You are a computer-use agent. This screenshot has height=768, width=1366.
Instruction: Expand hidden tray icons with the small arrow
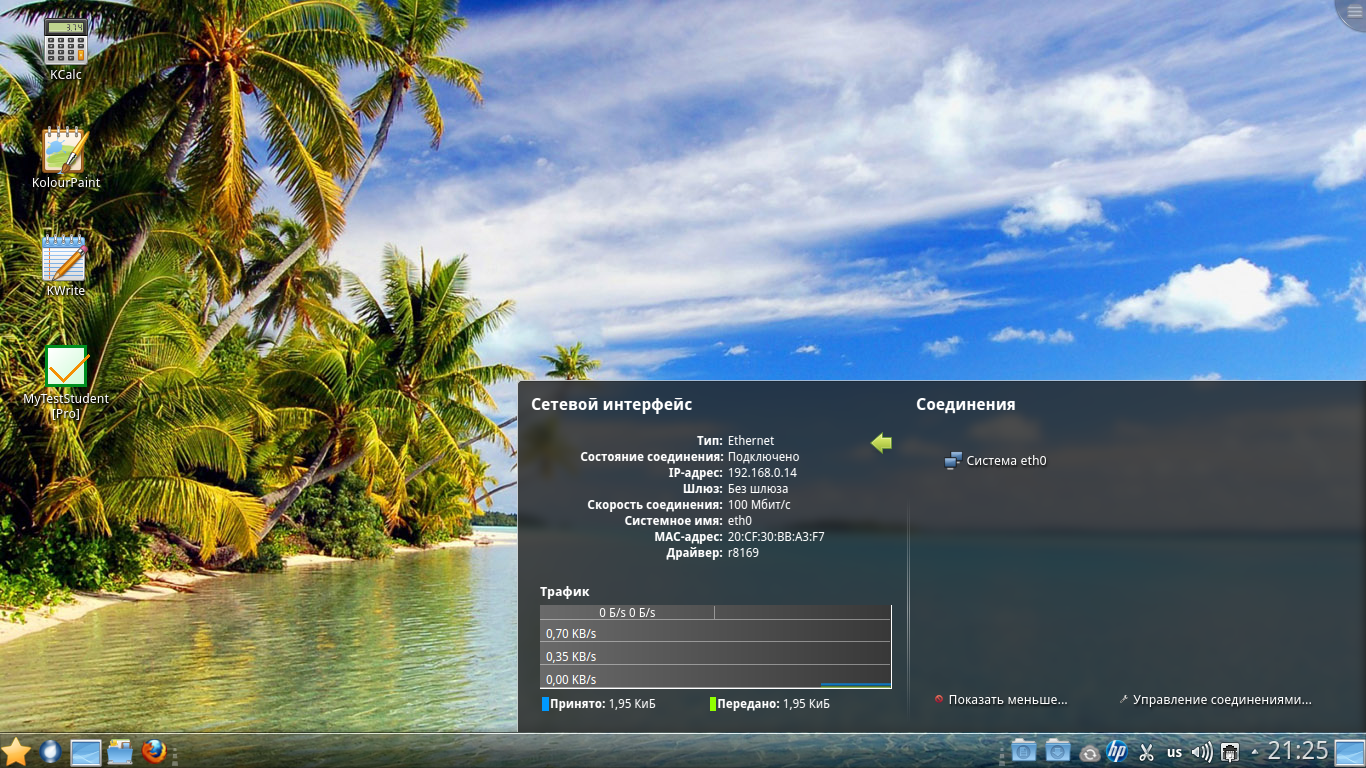pyautogui.click(x=1254, y=752)
